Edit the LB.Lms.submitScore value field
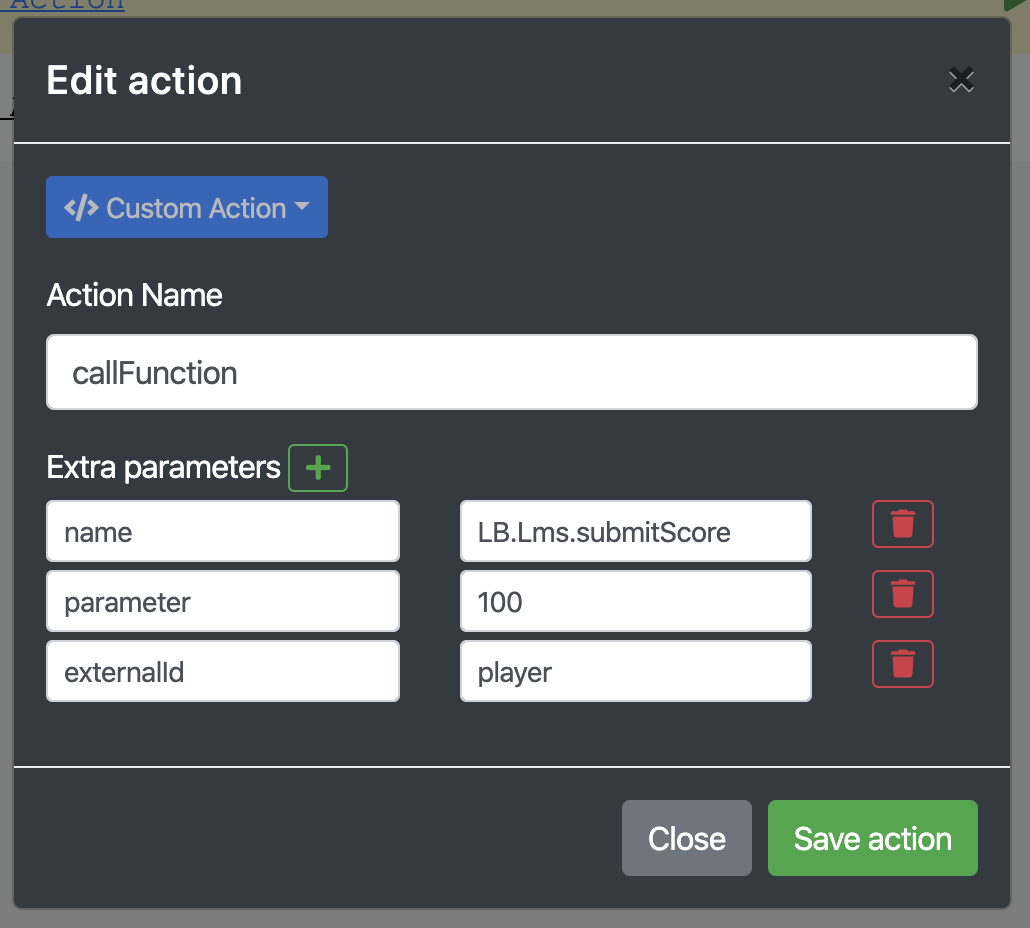 pos(635,532)
